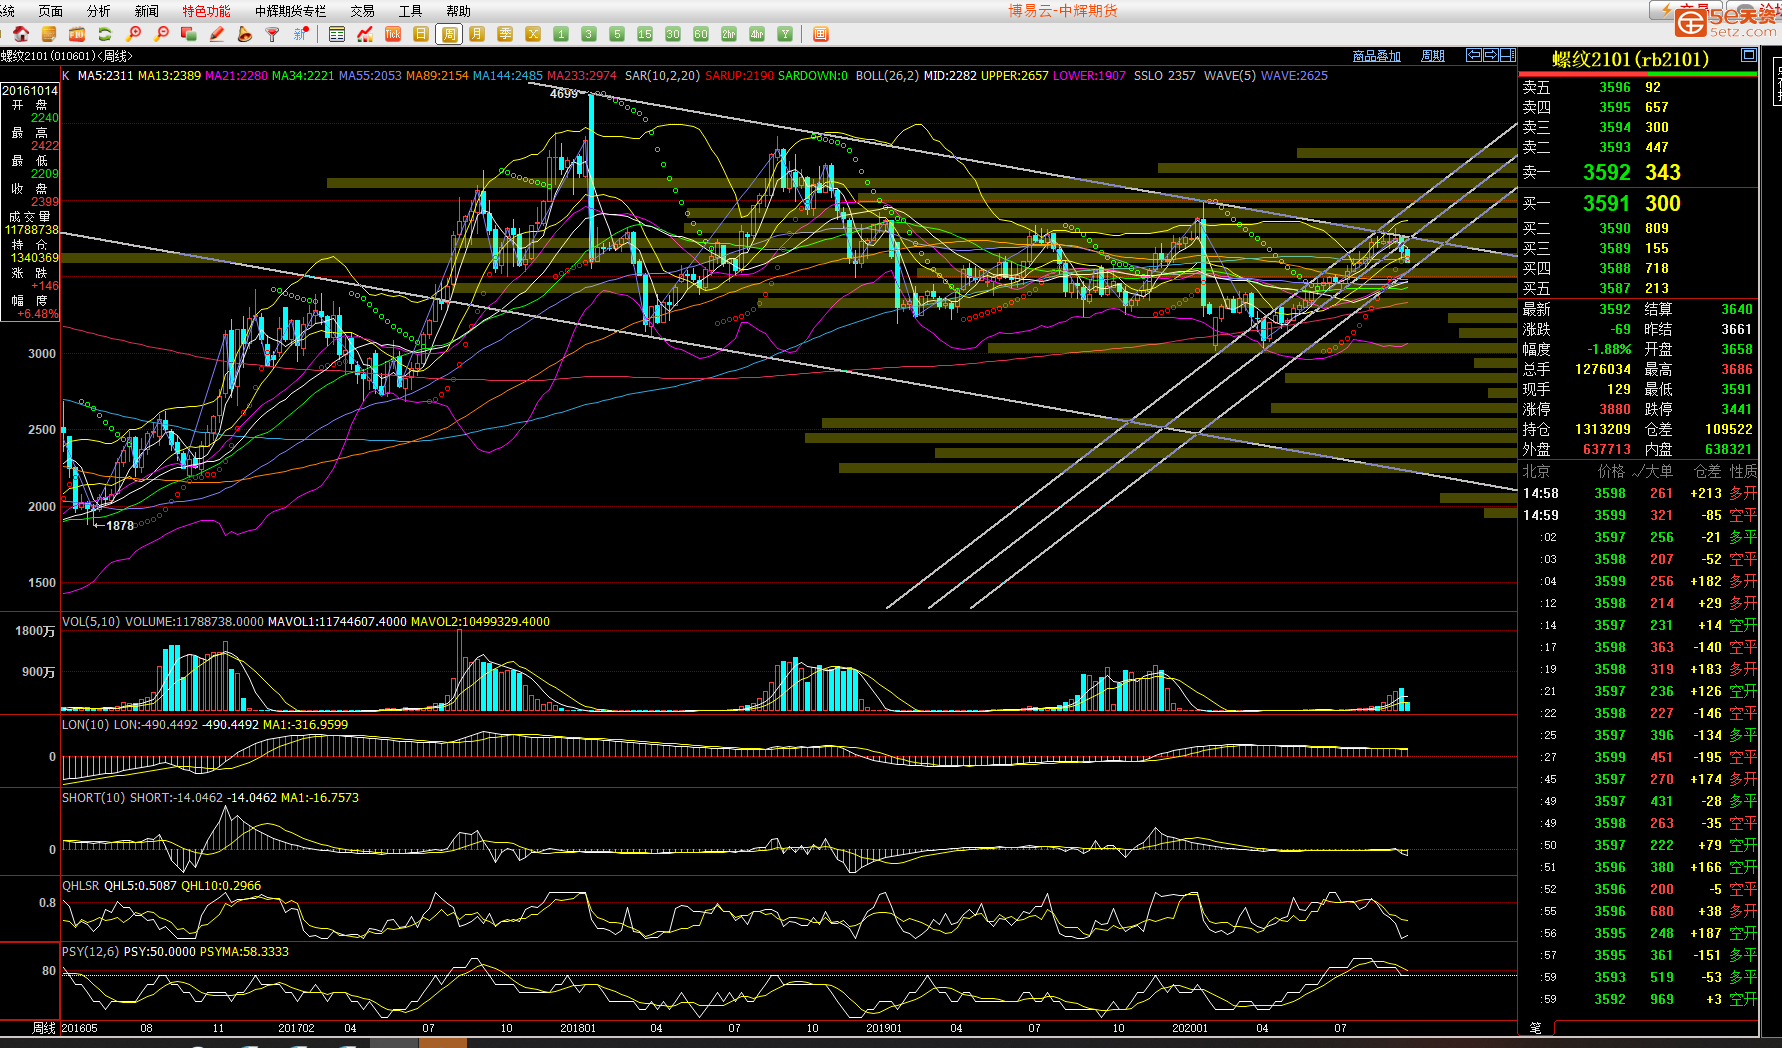Open the 交易 menu

point(362,11)
